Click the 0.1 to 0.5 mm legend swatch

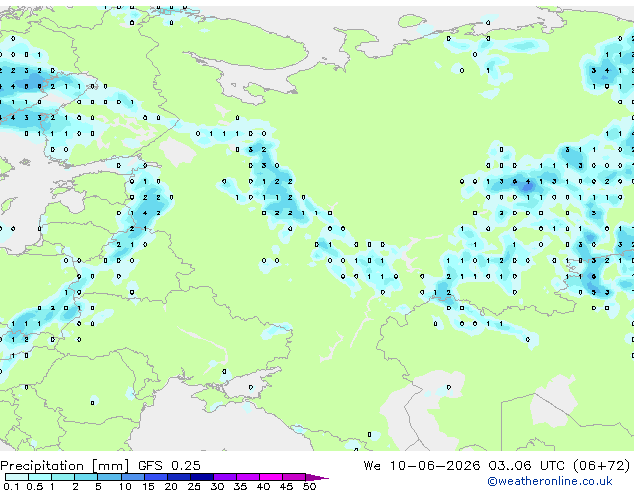[17, 477]
